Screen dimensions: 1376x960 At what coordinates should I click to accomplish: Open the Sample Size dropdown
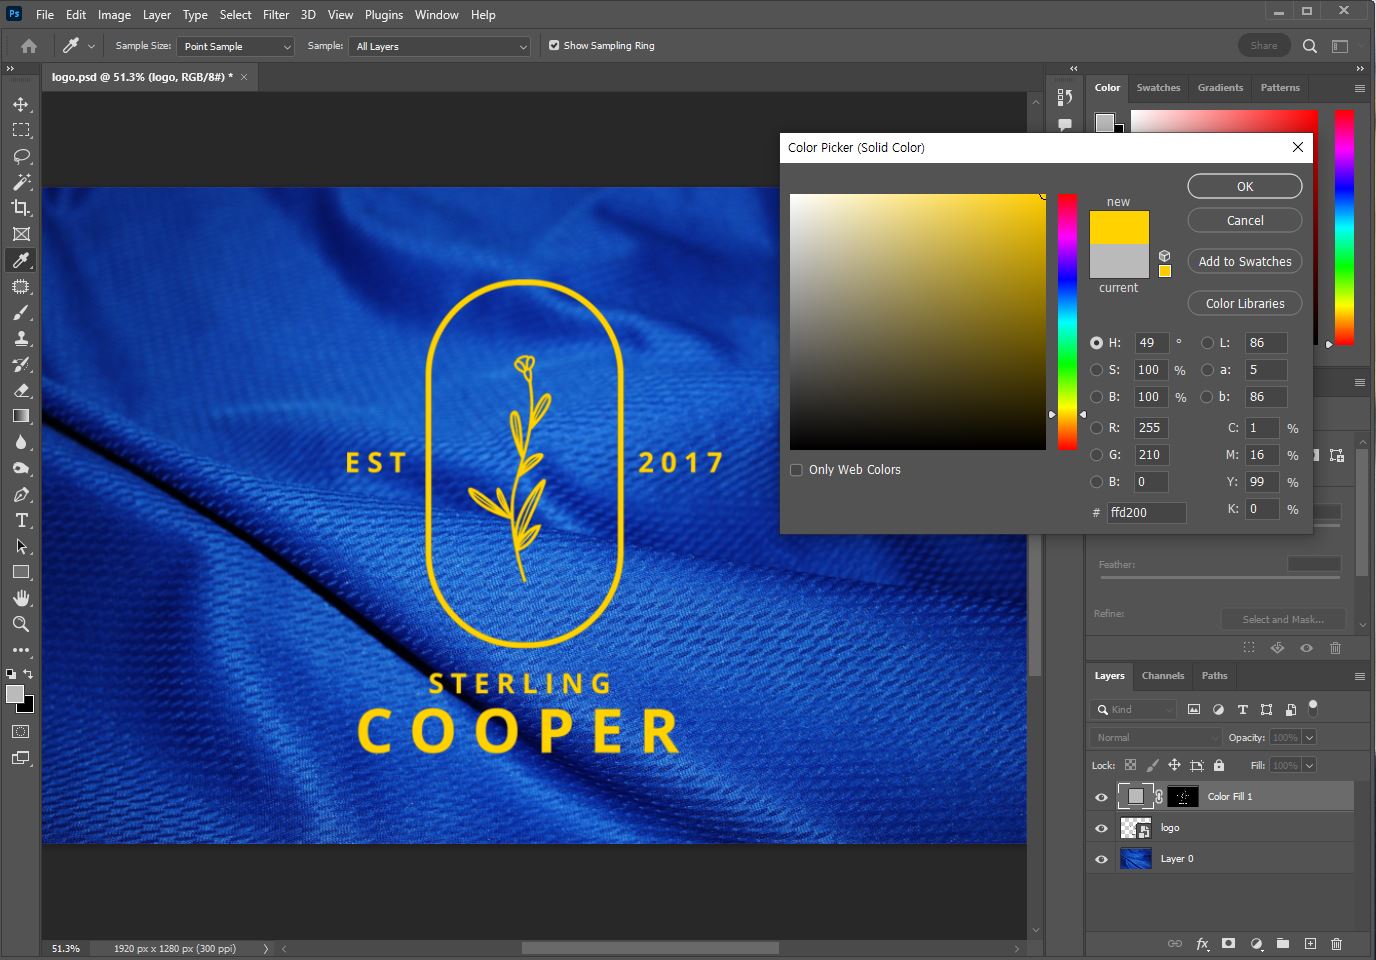pos(236,46)
